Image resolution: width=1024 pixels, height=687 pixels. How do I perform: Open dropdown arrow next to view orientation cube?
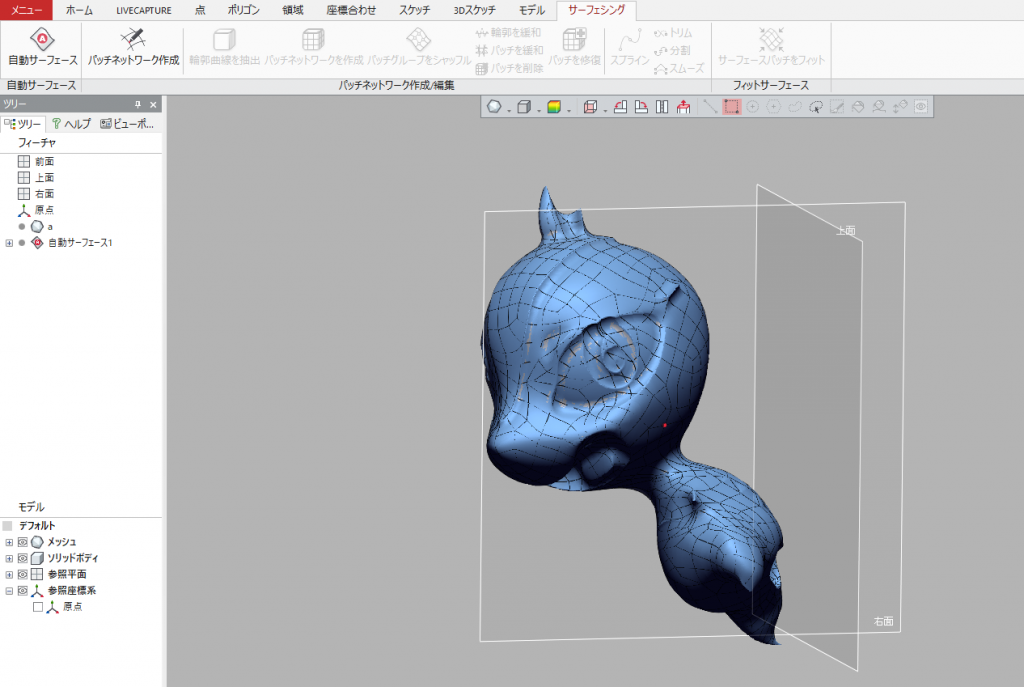pos(605,110)
